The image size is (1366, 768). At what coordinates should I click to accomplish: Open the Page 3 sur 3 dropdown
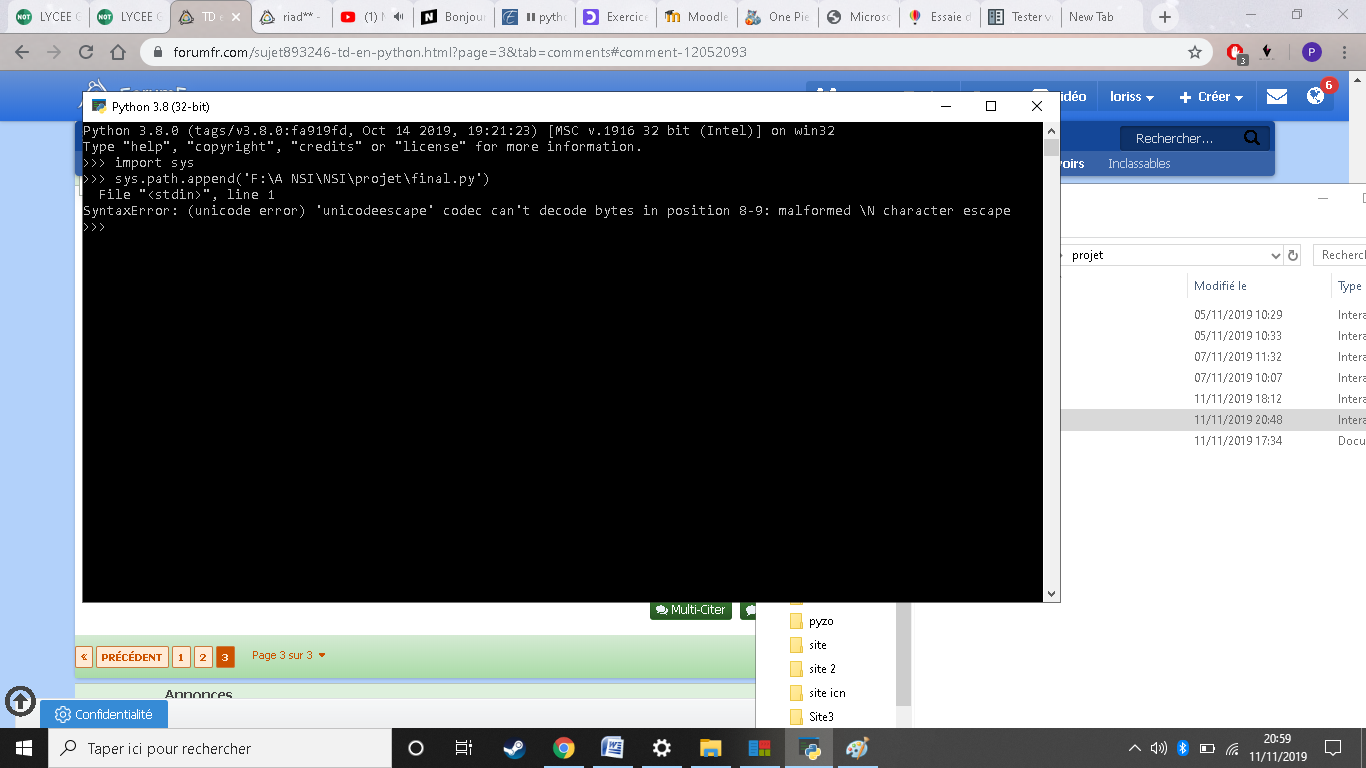[x=289, y=655]
